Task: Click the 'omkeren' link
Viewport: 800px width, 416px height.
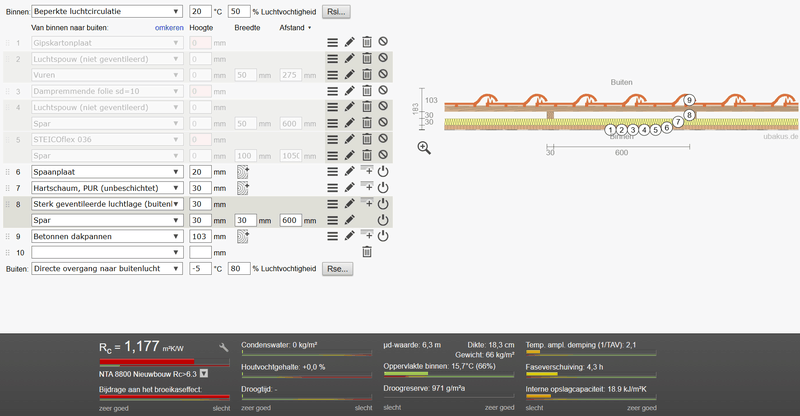Action: pyautogui.click(x=169, y=28)
